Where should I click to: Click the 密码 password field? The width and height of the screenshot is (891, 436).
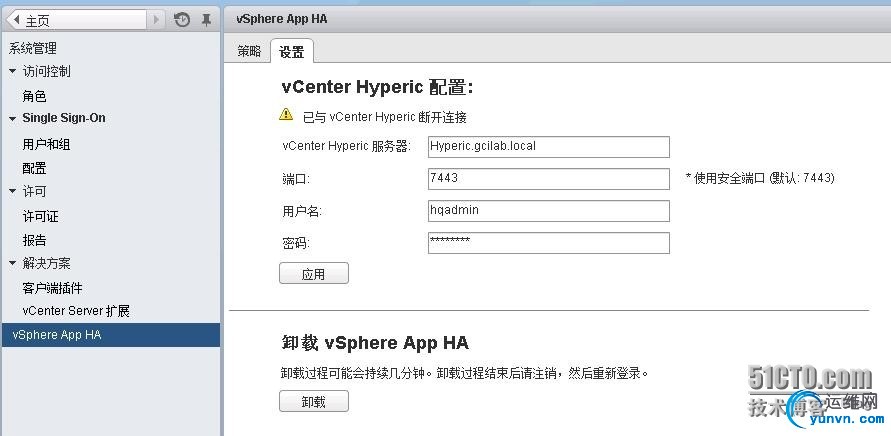pyautogui.click(x=548, y=243)
